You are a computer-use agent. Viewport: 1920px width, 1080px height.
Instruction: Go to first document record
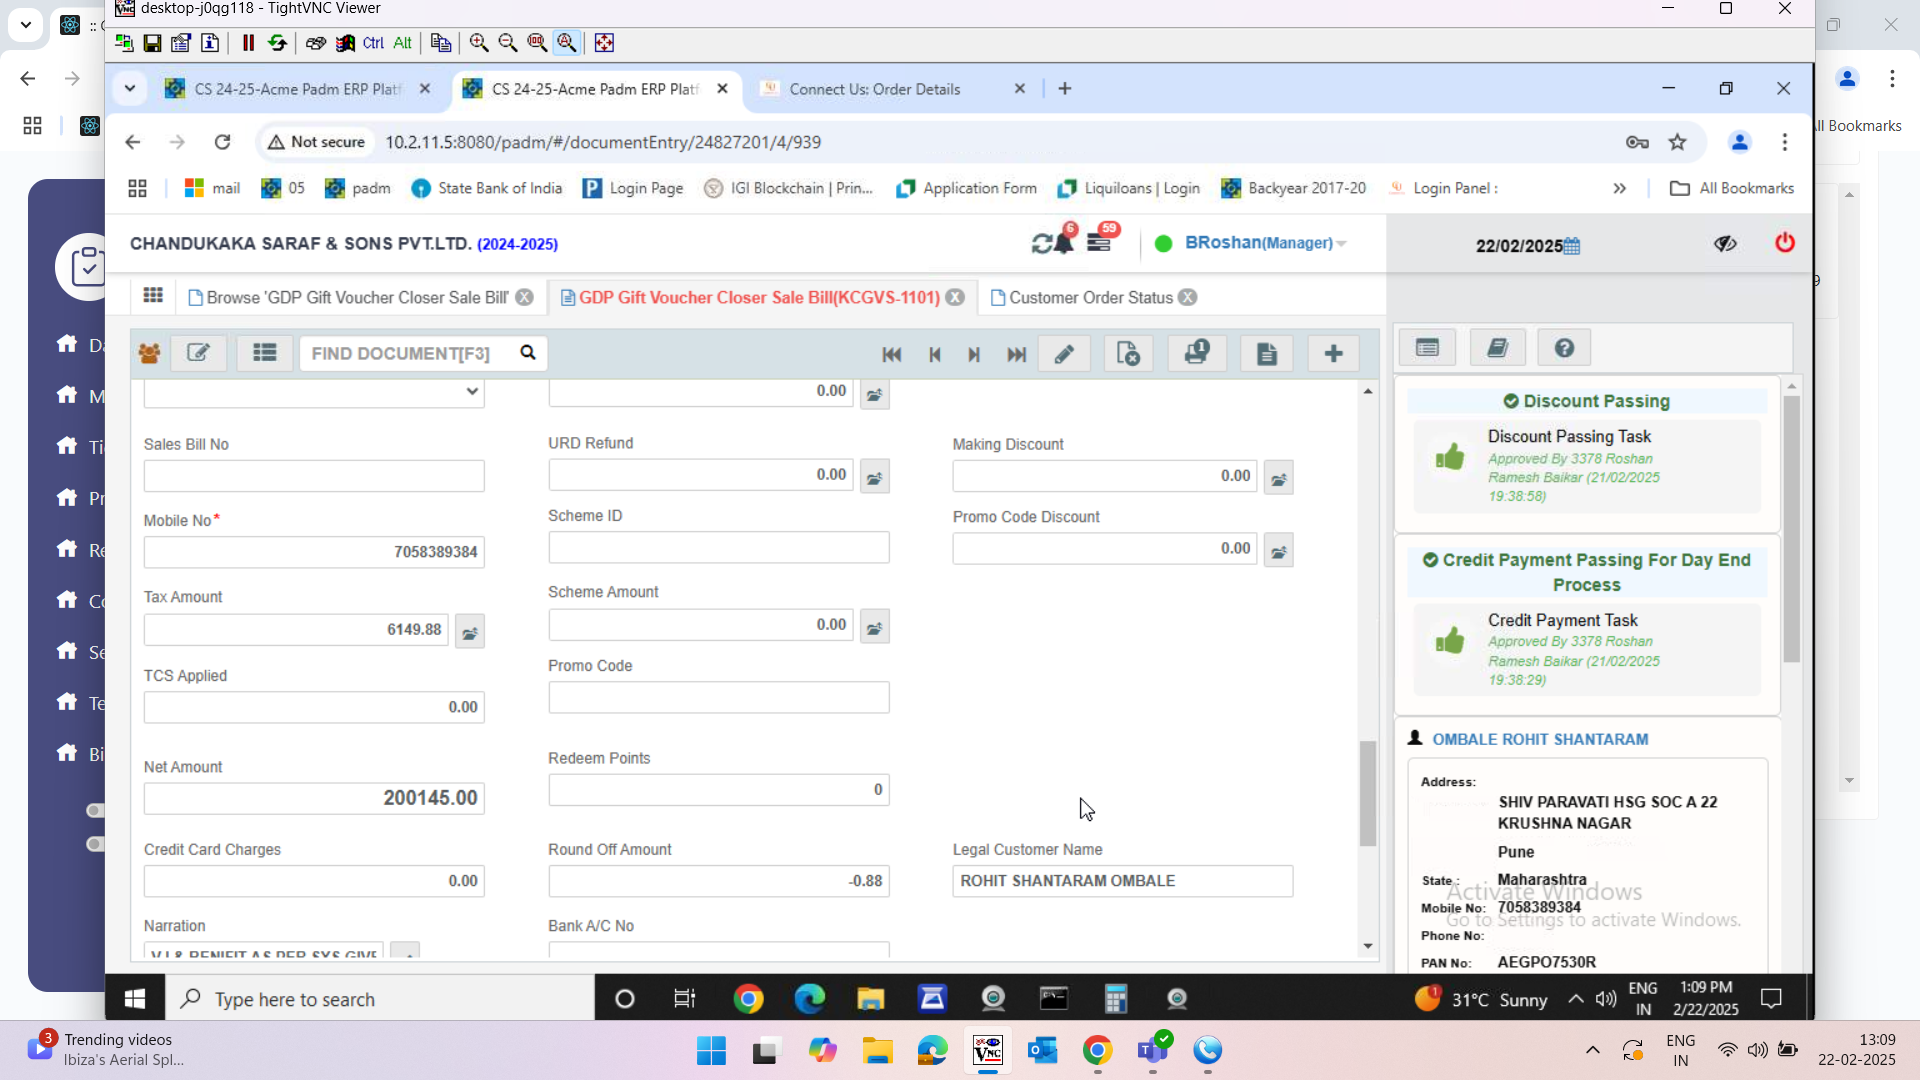click(x=892, y=355)
